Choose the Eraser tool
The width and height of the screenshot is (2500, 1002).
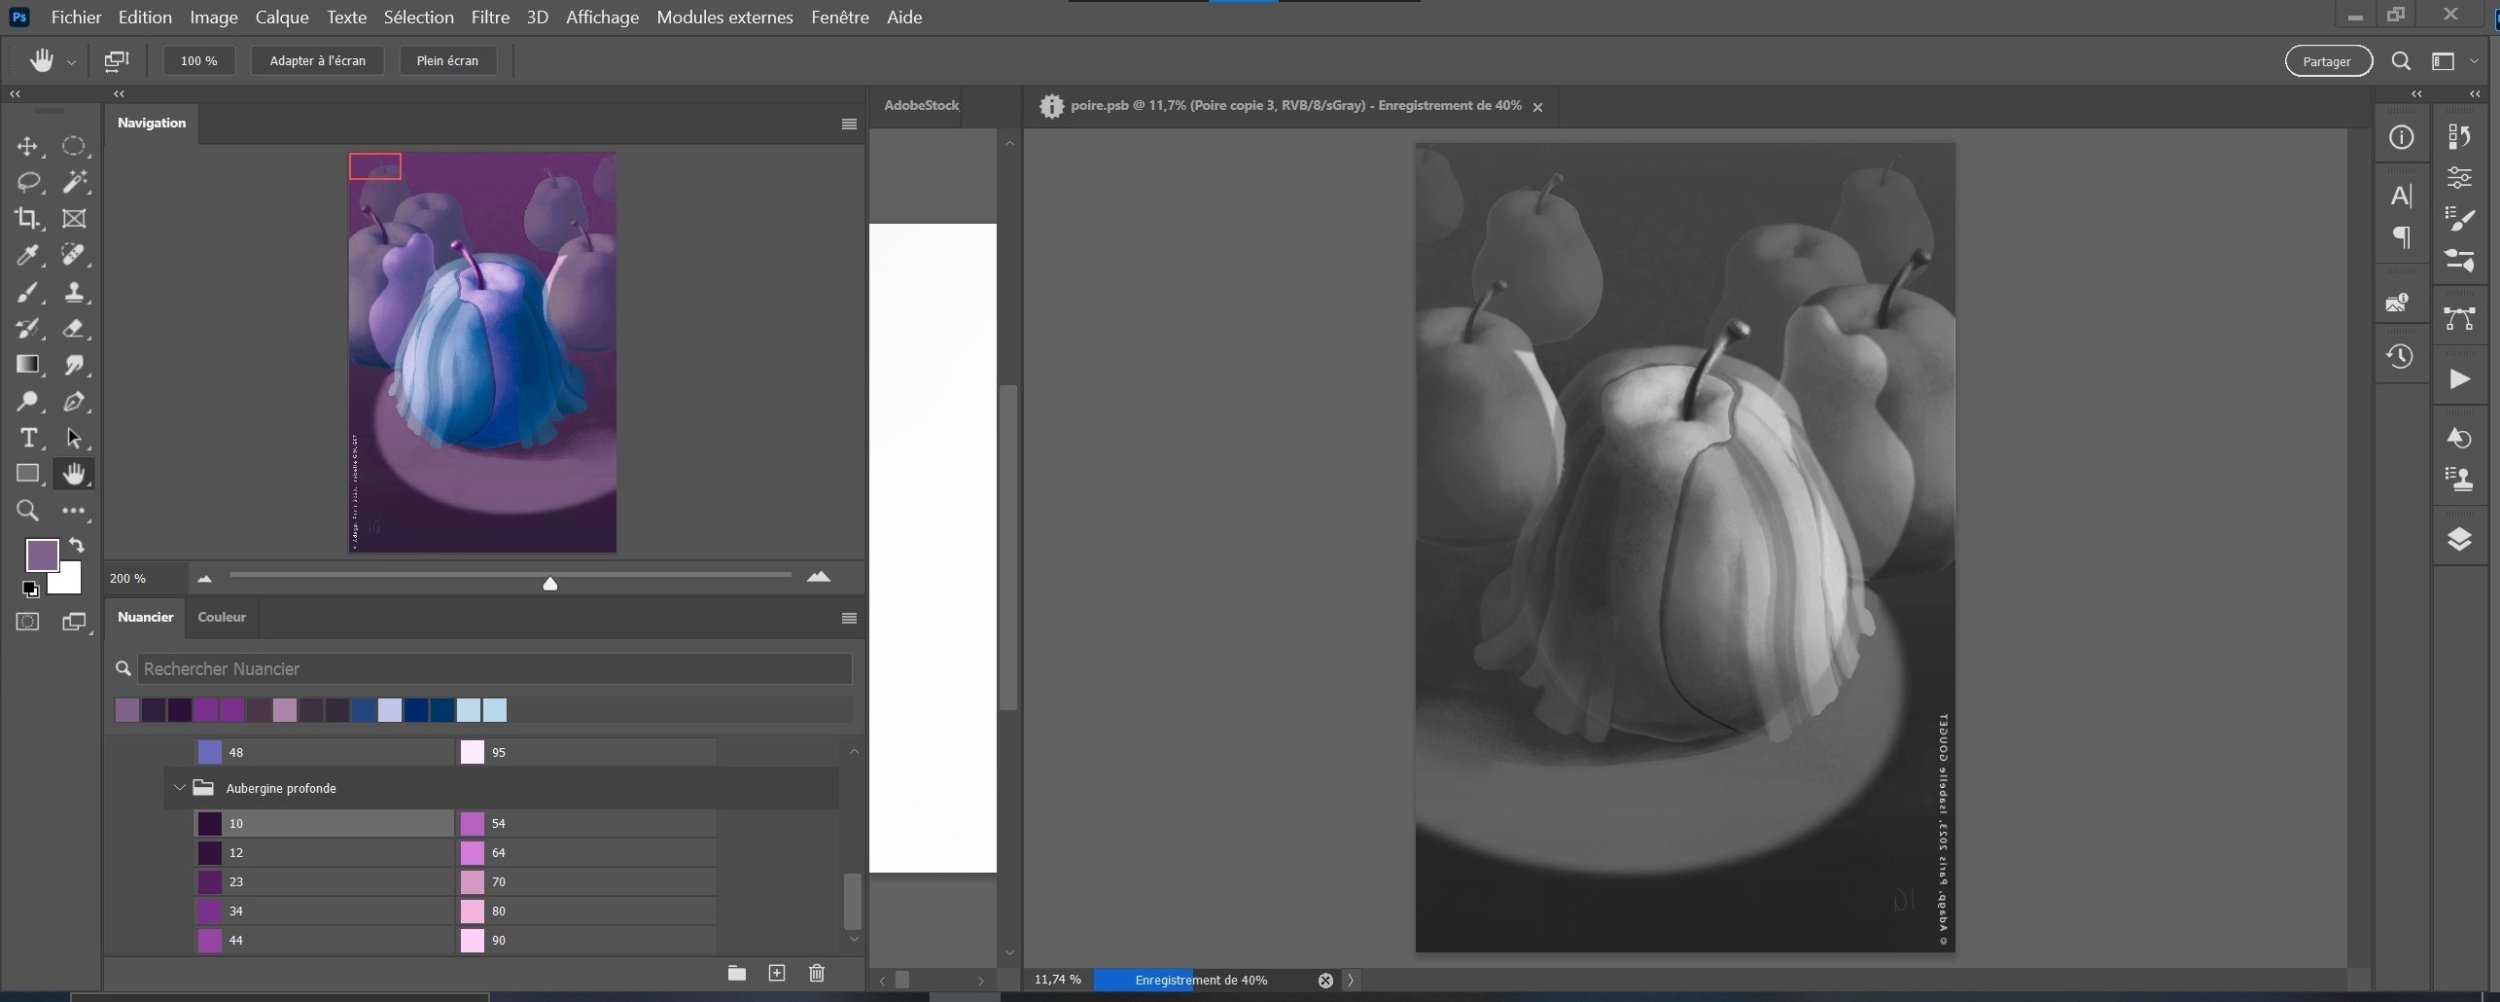(x=73, y=328)
